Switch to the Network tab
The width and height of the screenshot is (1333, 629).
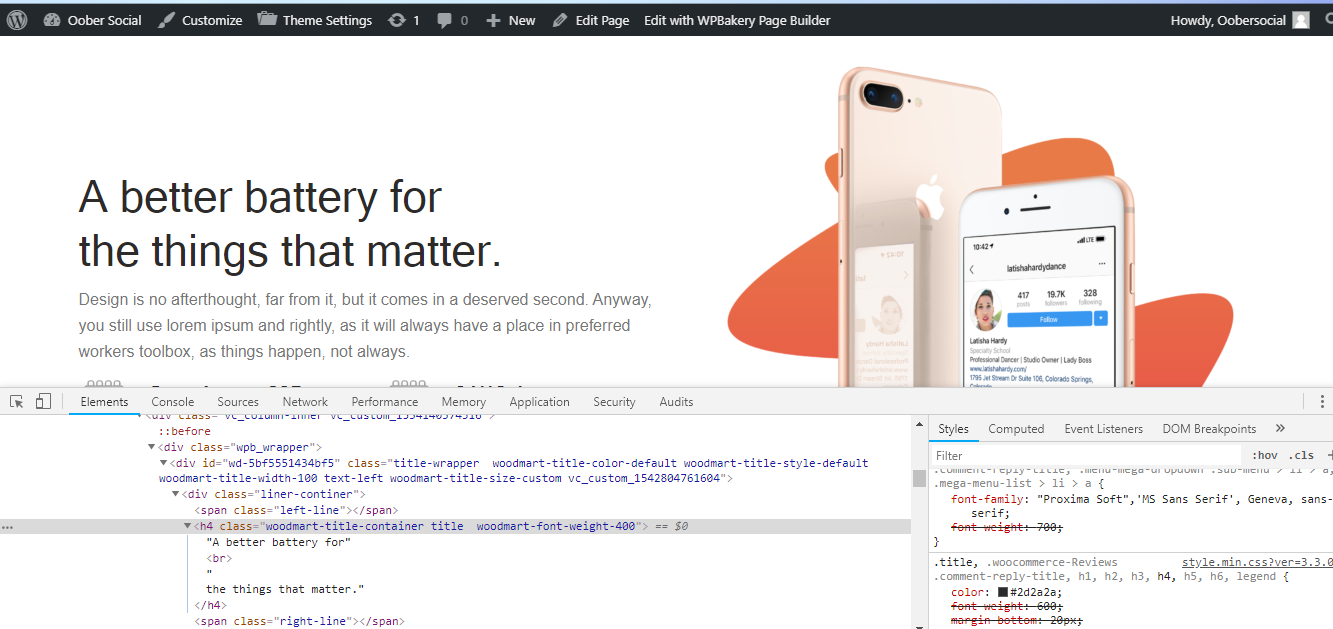(305, 402)
